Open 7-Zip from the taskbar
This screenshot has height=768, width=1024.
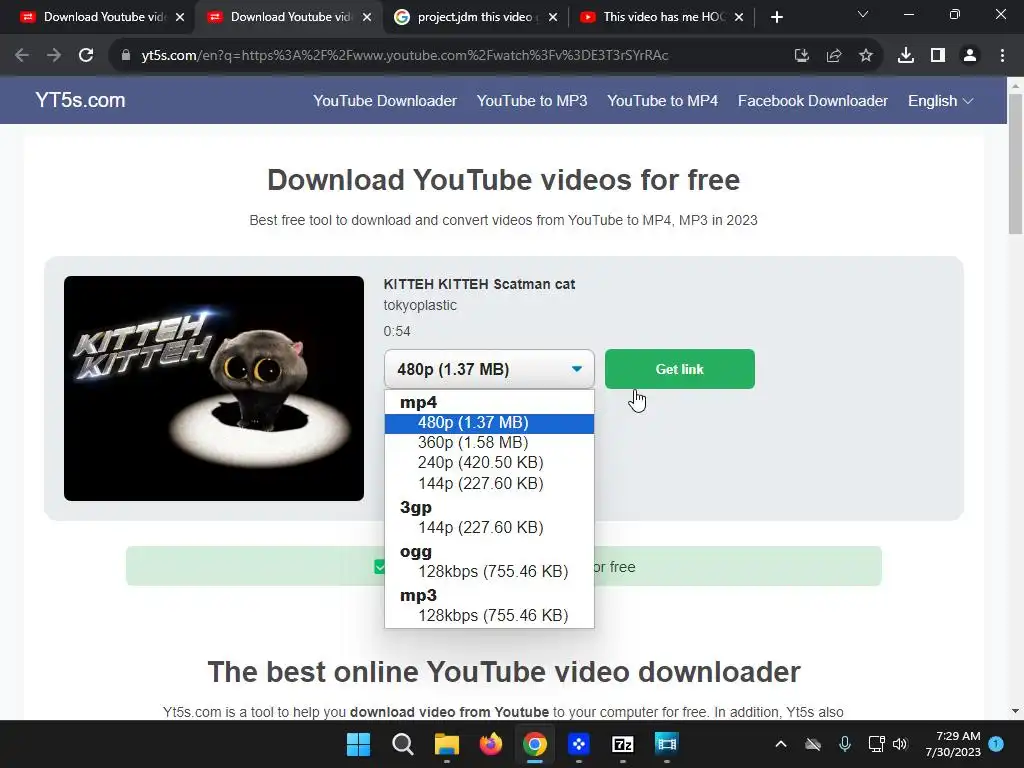tap(622, 744)
